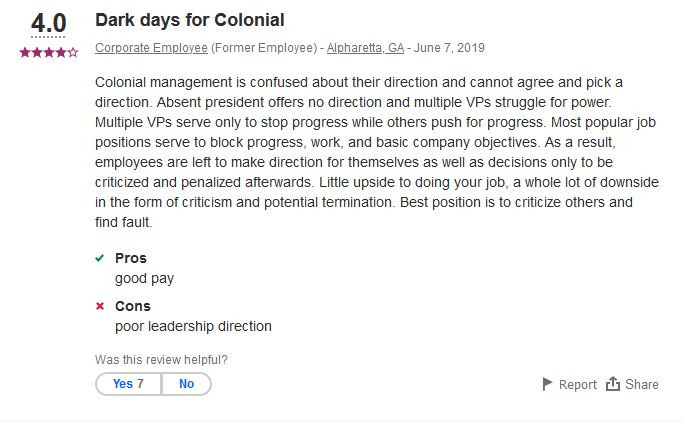Open the Corporate Employee link
685x422 pixels.
pos(151,48)
